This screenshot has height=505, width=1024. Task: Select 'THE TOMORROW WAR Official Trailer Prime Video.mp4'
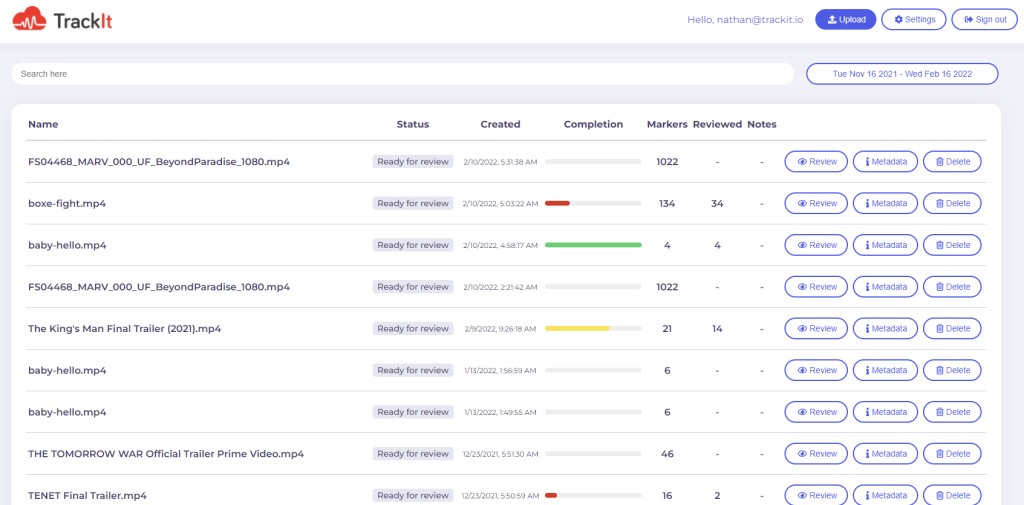166,453
